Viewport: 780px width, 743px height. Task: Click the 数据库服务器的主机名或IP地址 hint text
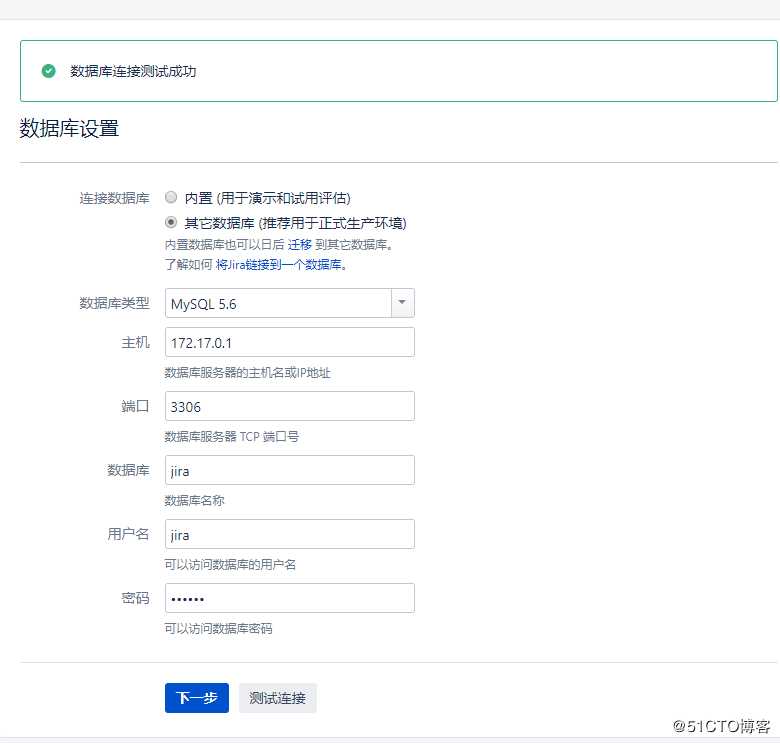[x=247, y=372]
